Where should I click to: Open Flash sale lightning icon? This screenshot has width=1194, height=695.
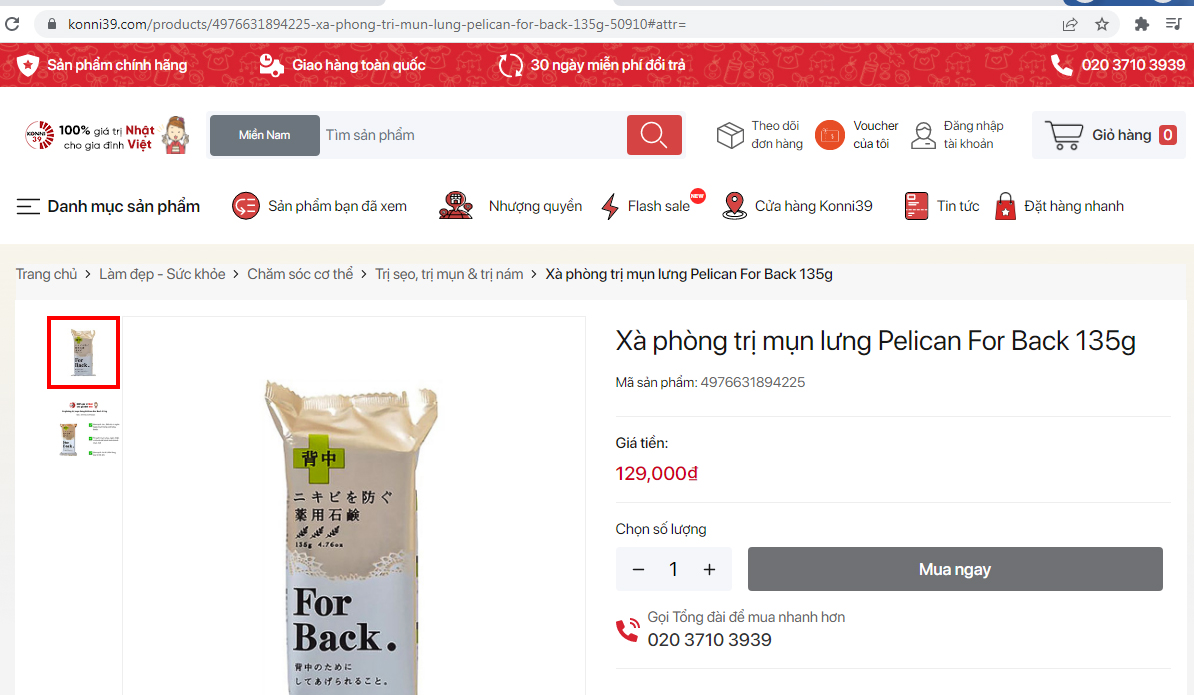pyautogui.click(x=610, y=206)
